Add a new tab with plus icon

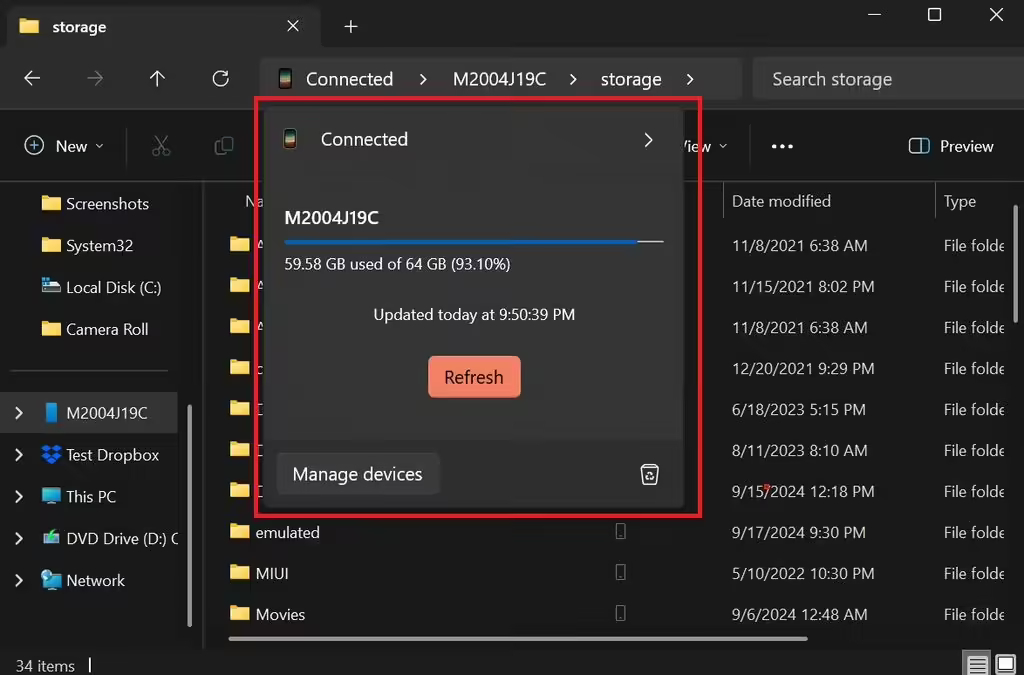tap(351, 27)
